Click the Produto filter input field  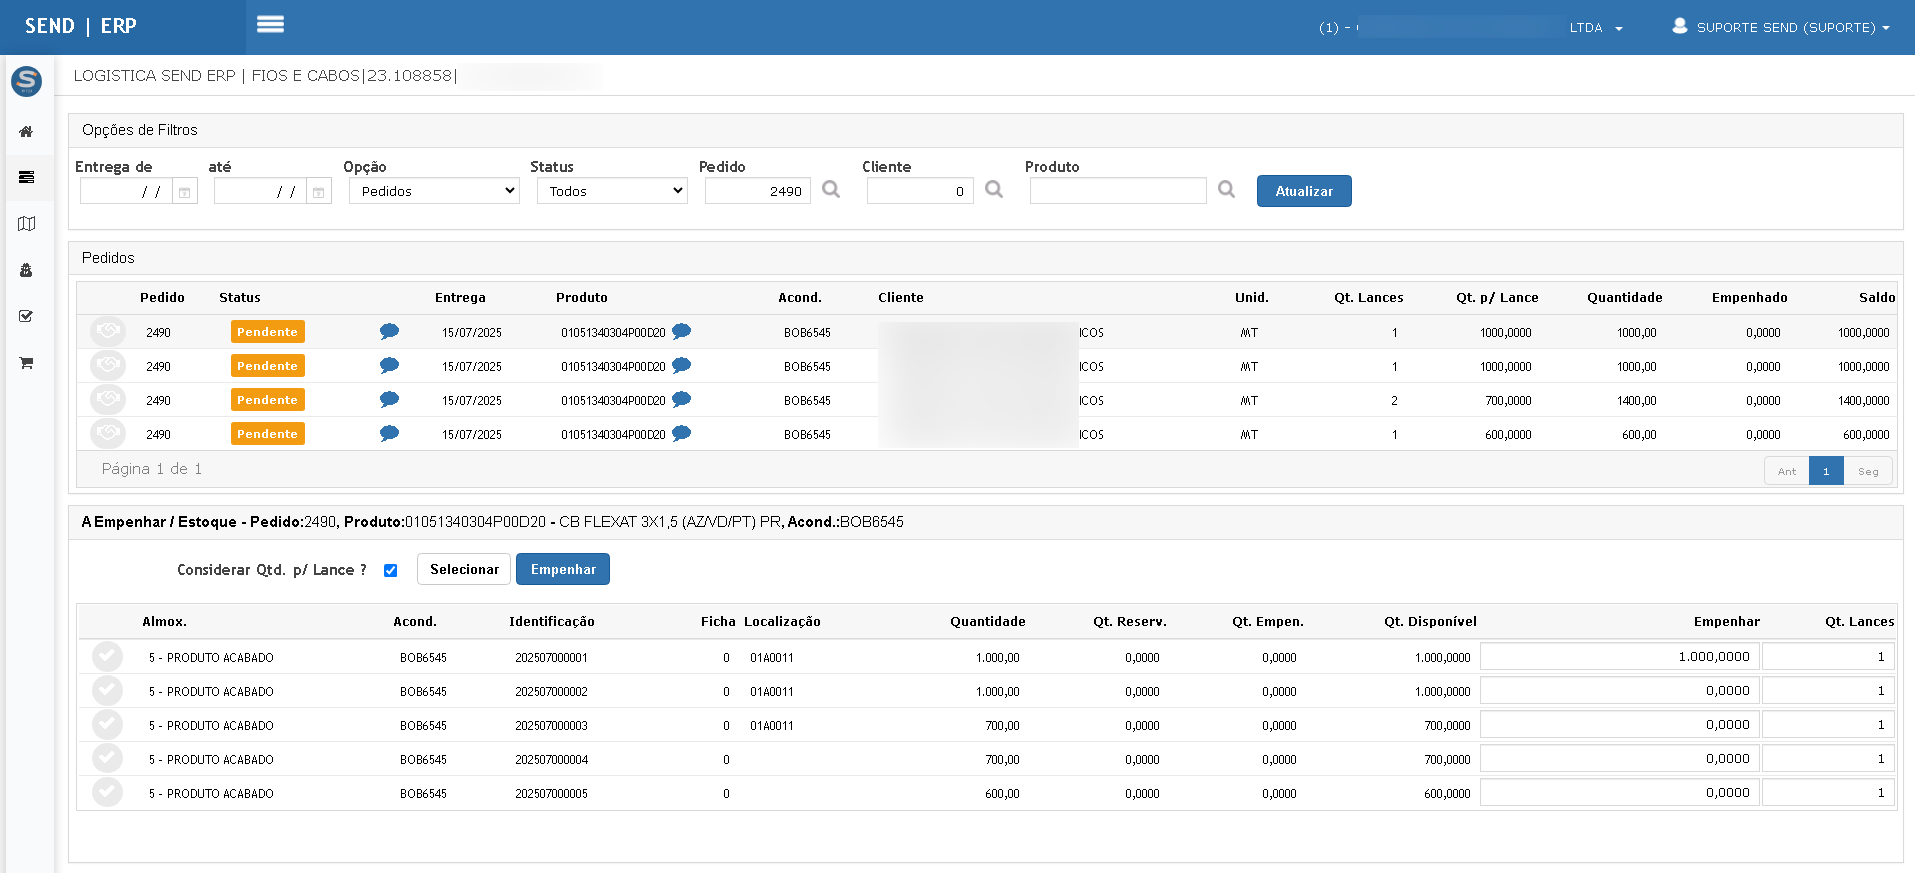tap(1118, 191)
